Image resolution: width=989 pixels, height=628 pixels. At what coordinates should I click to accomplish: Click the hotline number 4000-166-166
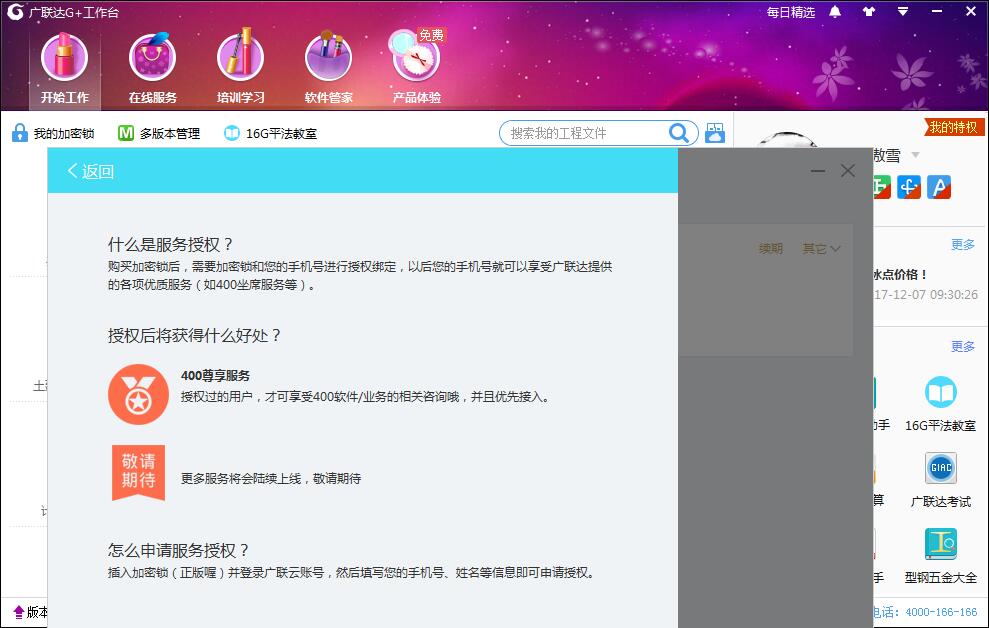pos(941,612)
